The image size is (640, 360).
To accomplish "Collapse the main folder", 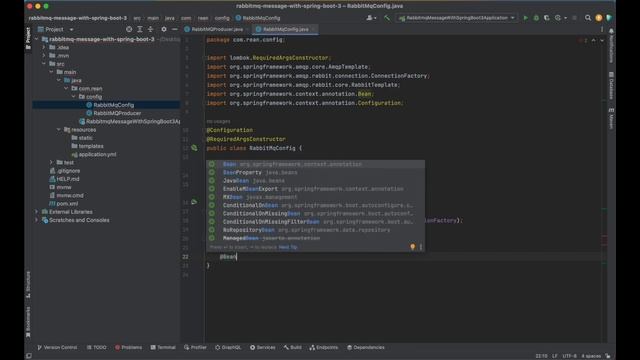I will (x=51, y=72).
